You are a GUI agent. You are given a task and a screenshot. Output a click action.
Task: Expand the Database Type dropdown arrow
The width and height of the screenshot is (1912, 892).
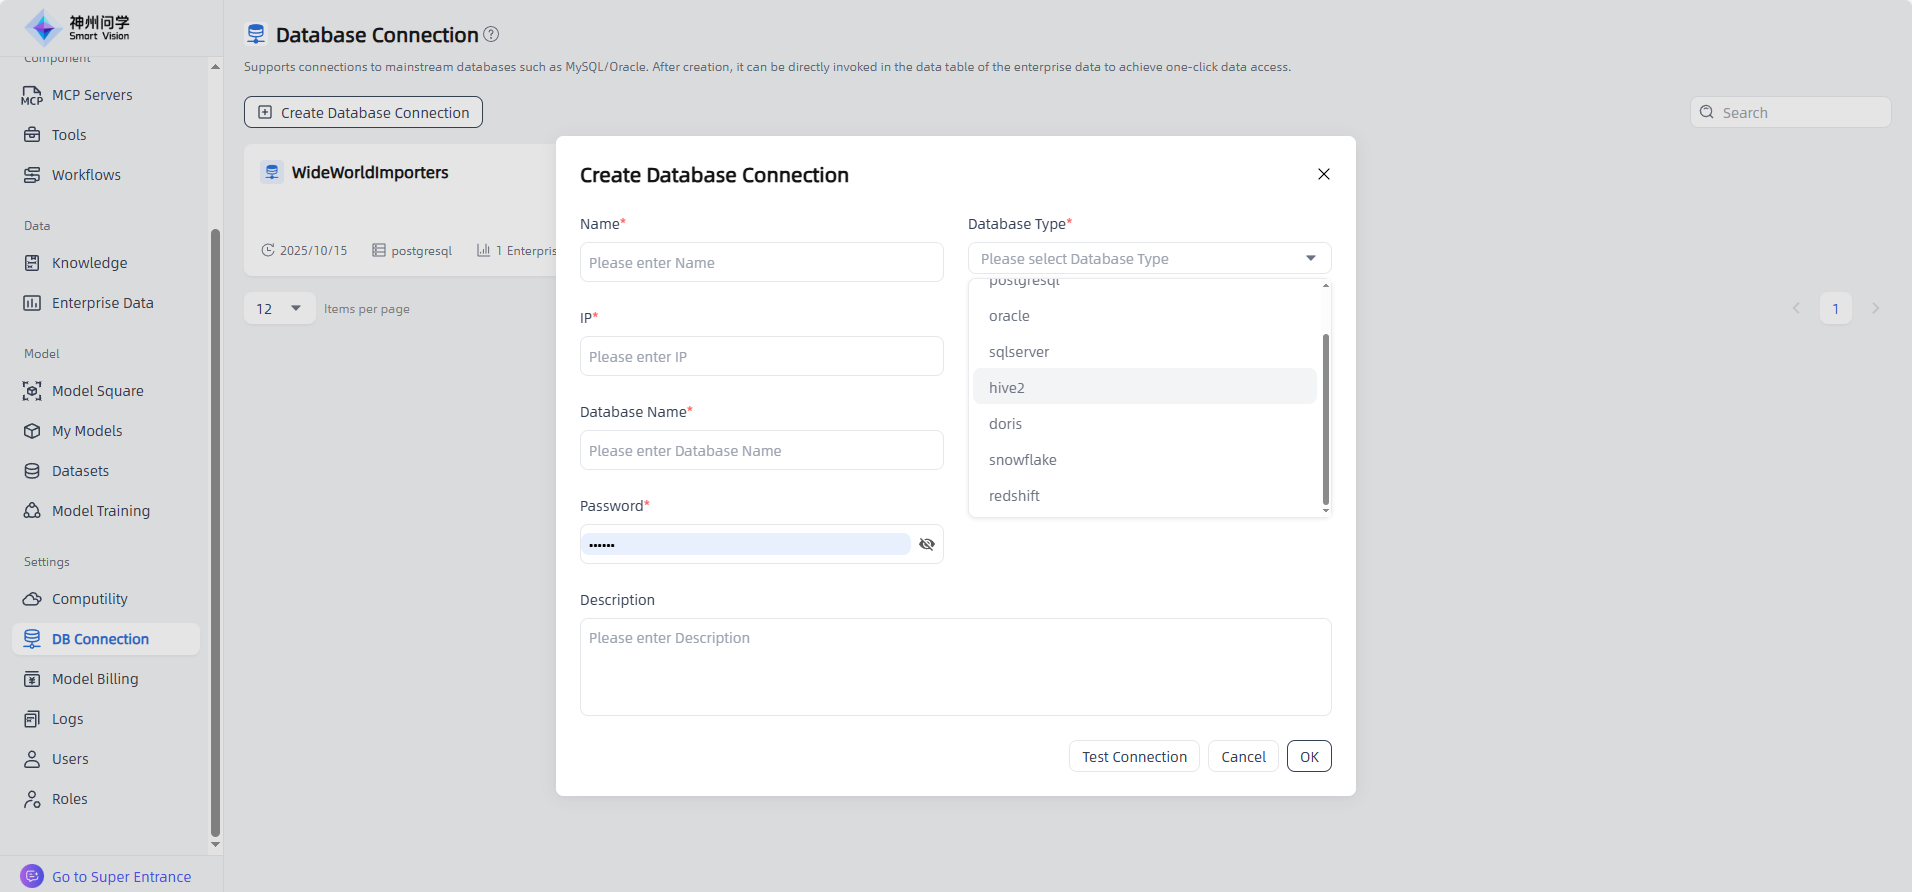[x=1310, y=259]
